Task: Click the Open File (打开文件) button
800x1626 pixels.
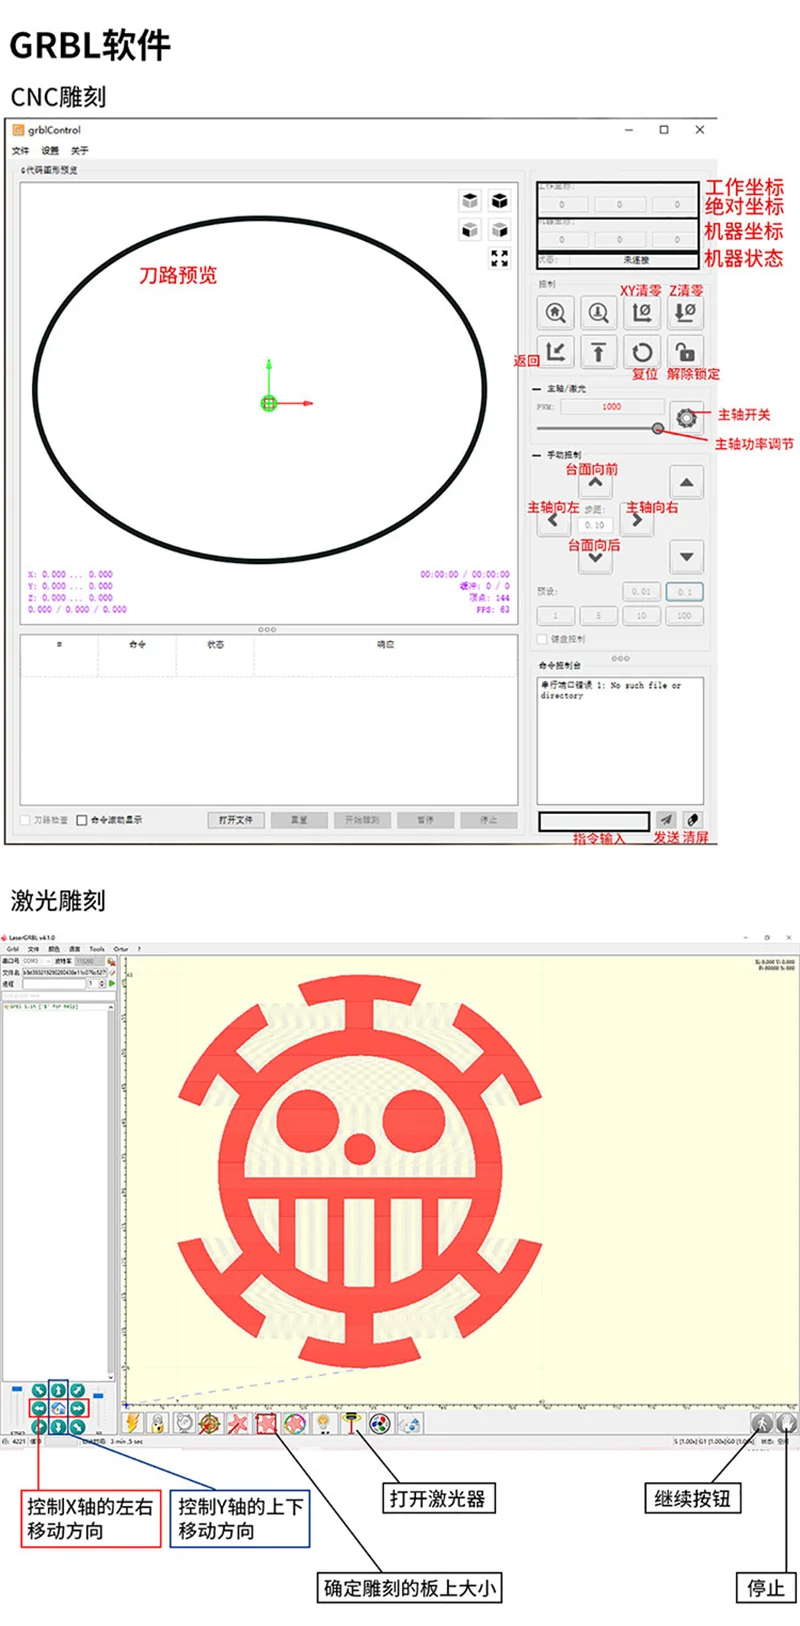Action: pyautogui.click(x=236, y=820)
